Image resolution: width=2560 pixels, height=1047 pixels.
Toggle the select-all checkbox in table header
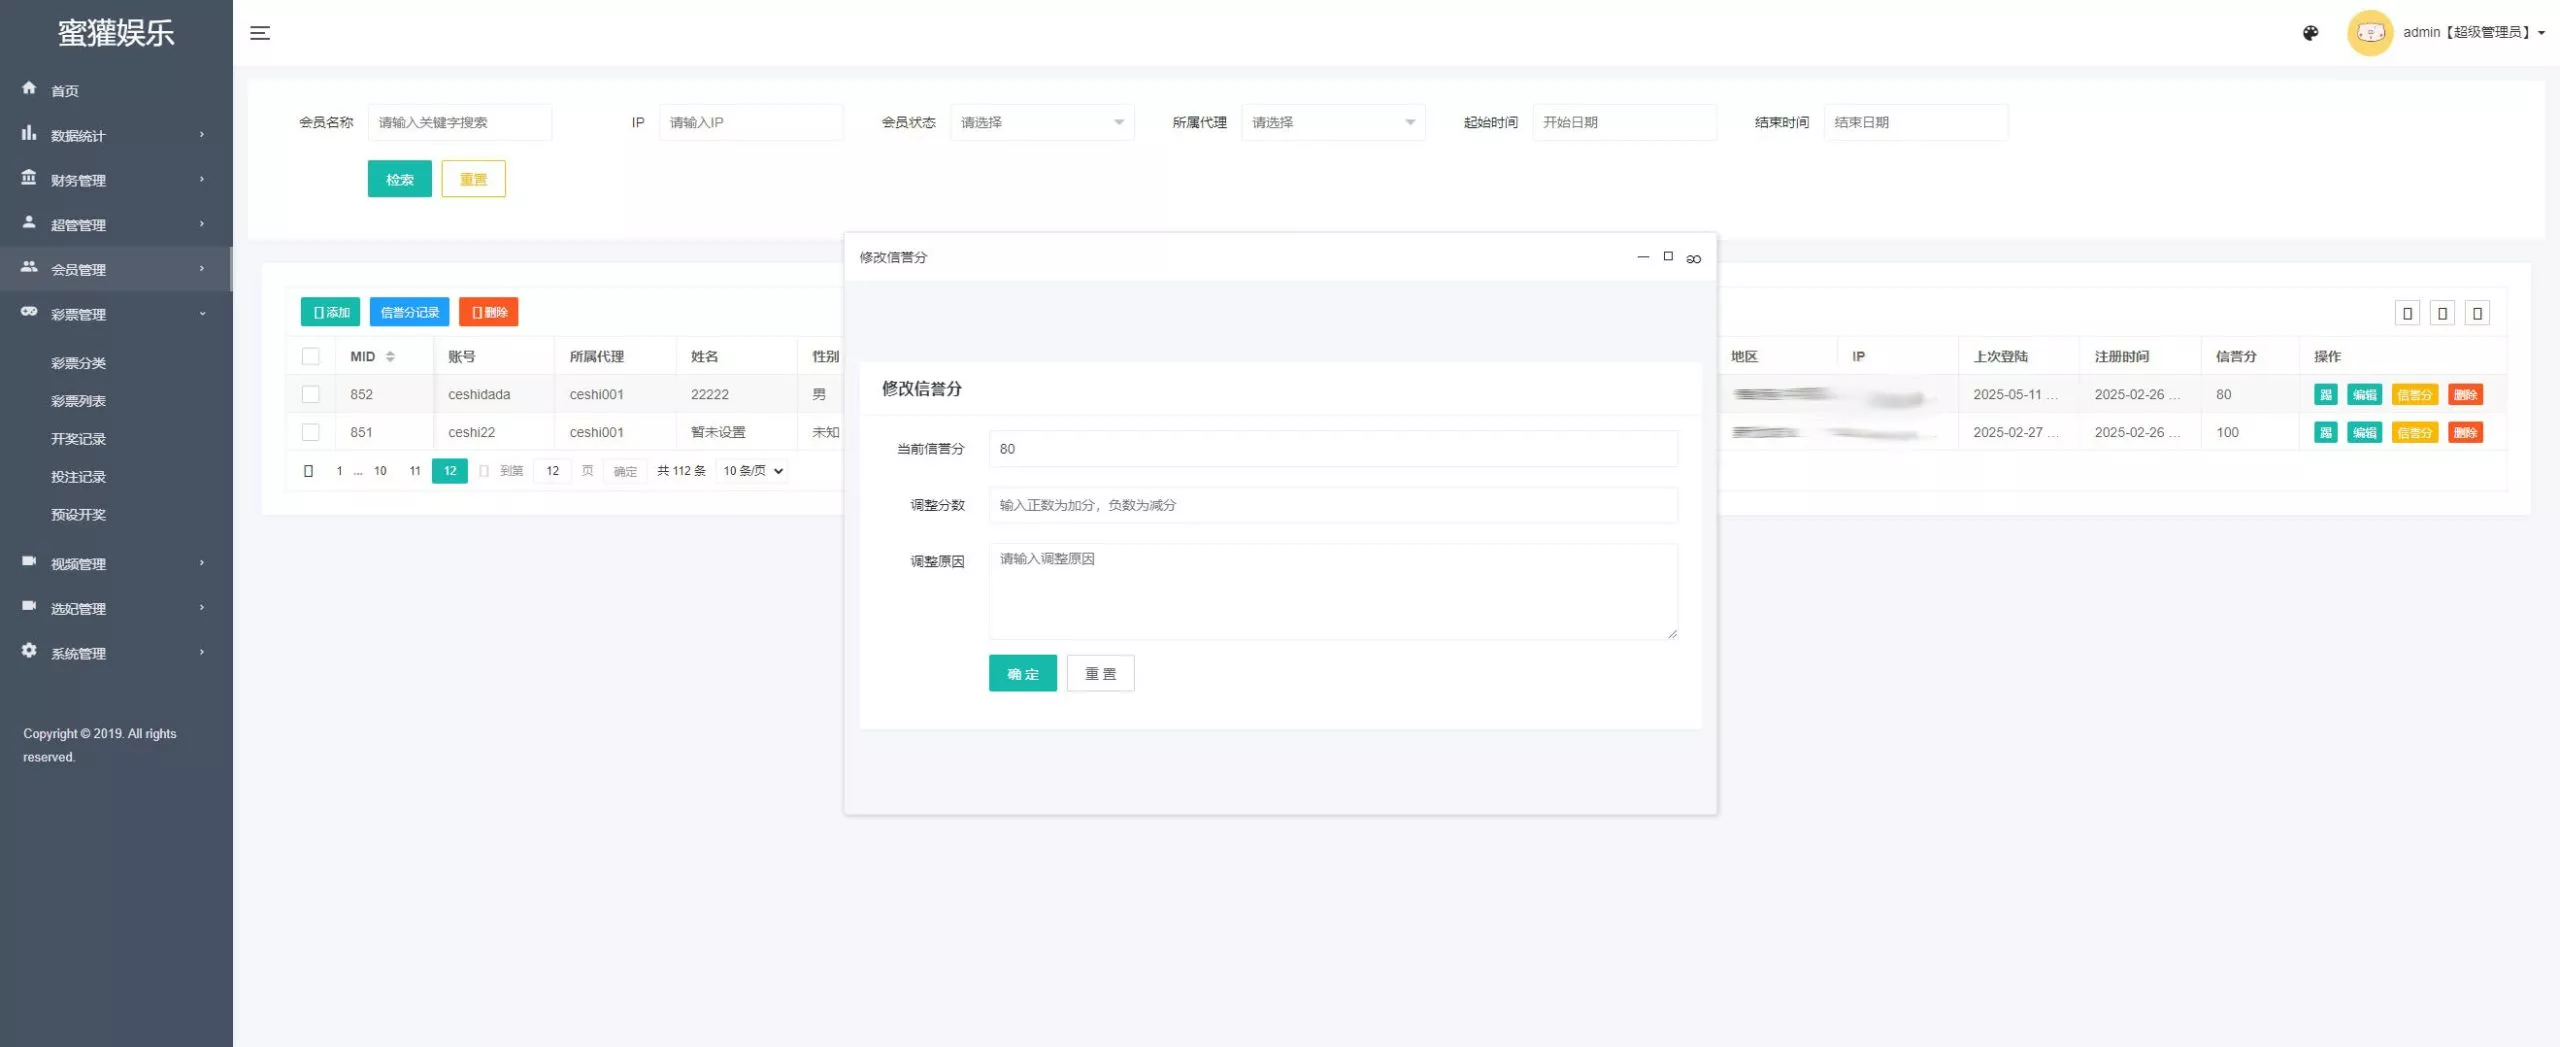311,357
